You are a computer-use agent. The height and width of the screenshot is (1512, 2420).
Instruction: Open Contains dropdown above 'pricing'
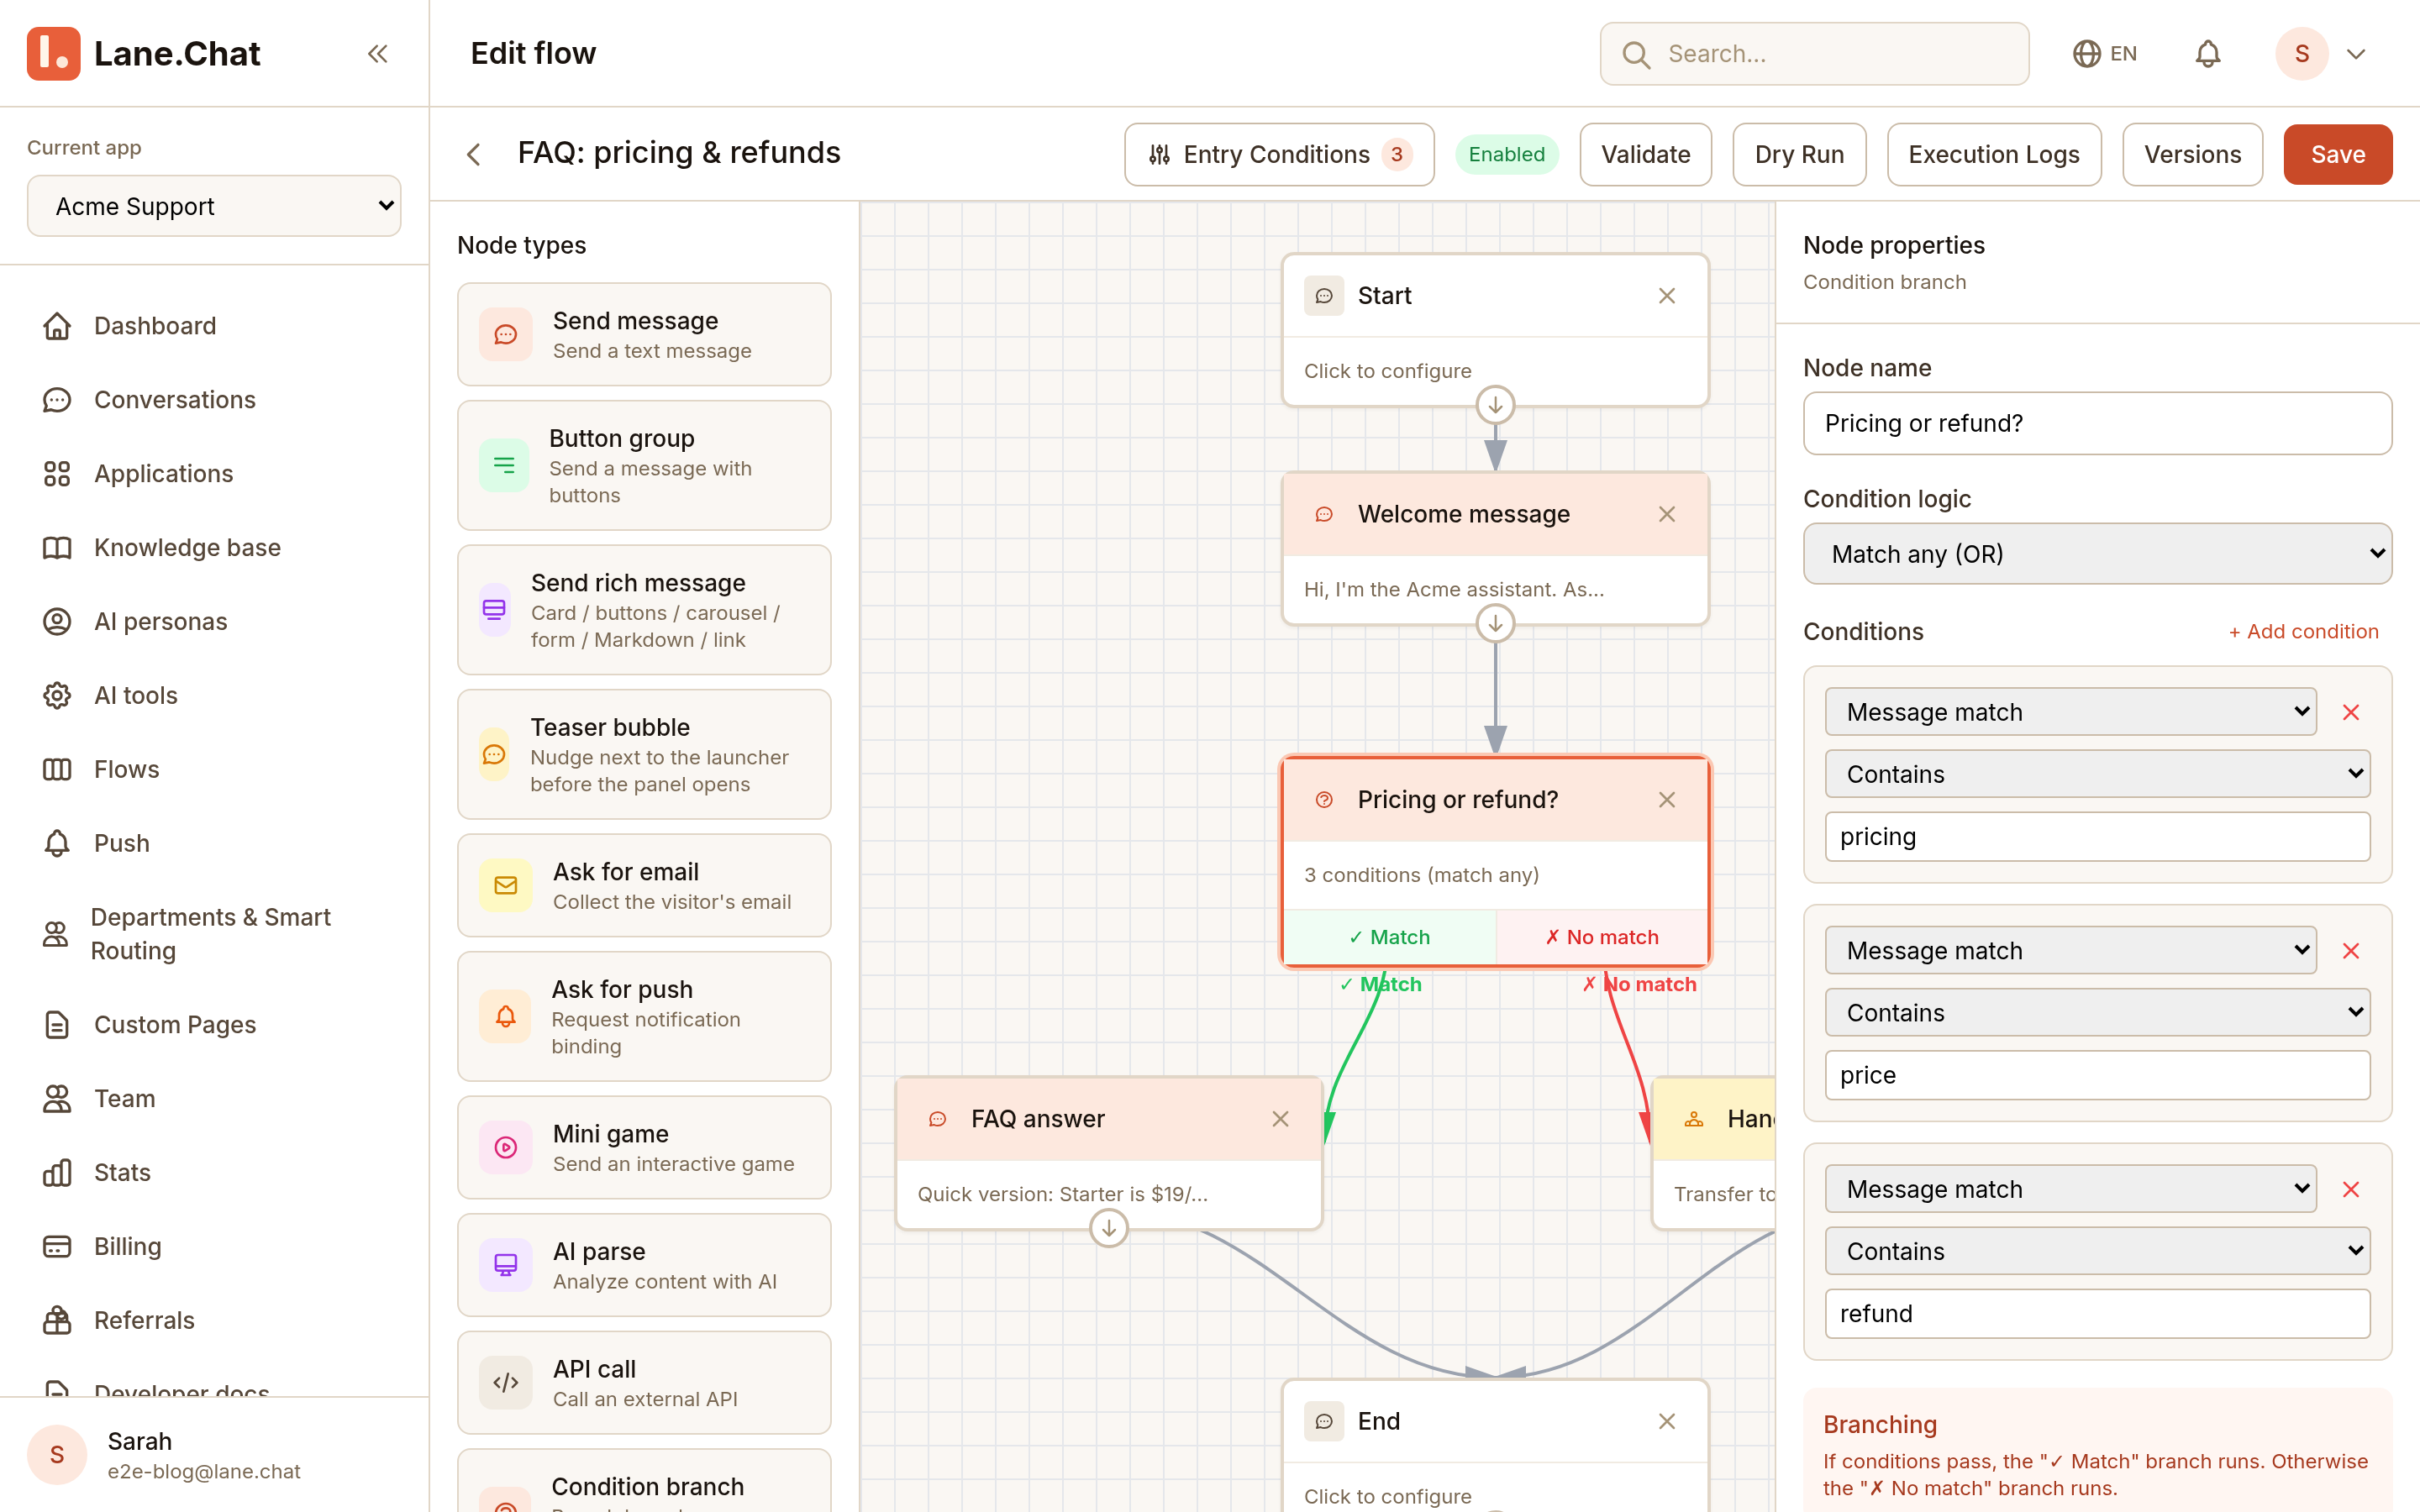[2097, 774]
